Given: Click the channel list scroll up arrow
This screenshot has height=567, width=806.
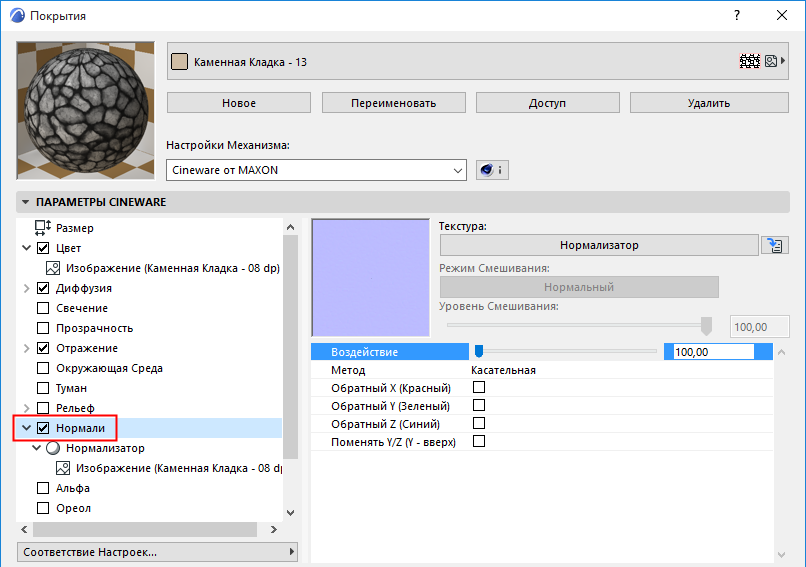Looking at the screenshot, I should [x=290, y=227].
